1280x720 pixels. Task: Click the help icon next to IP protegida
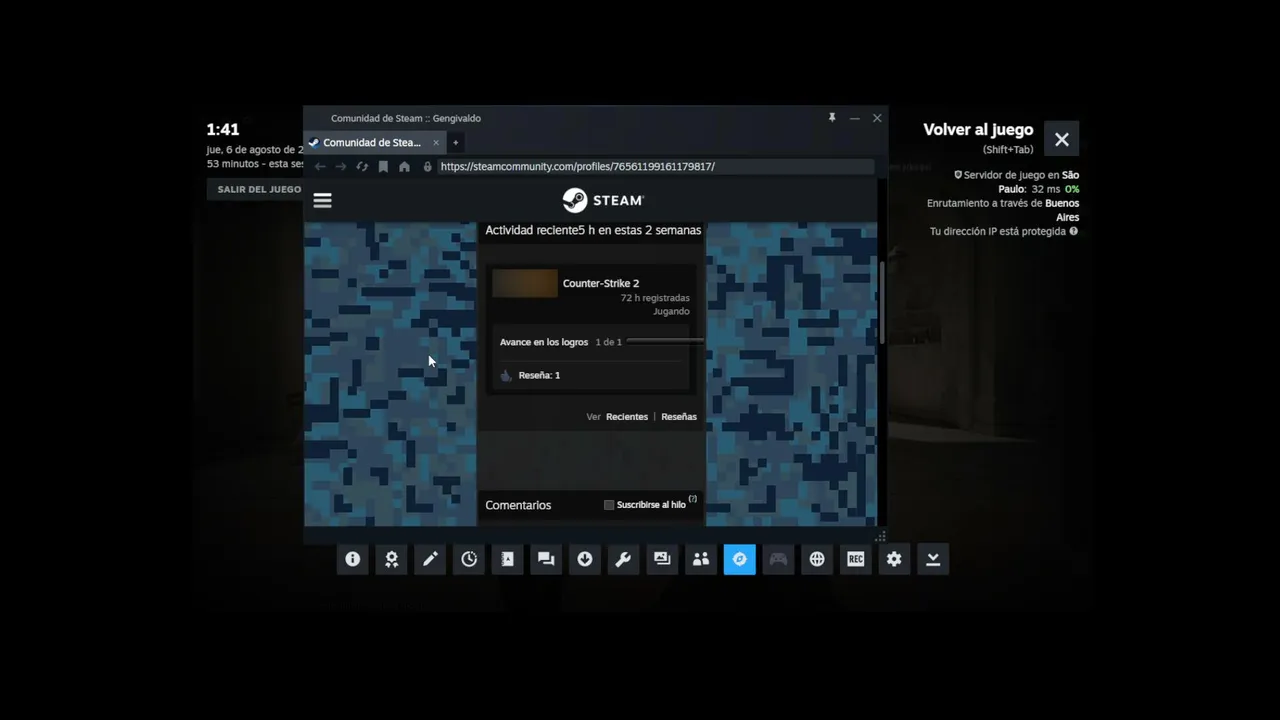(x=1074, y=231)
